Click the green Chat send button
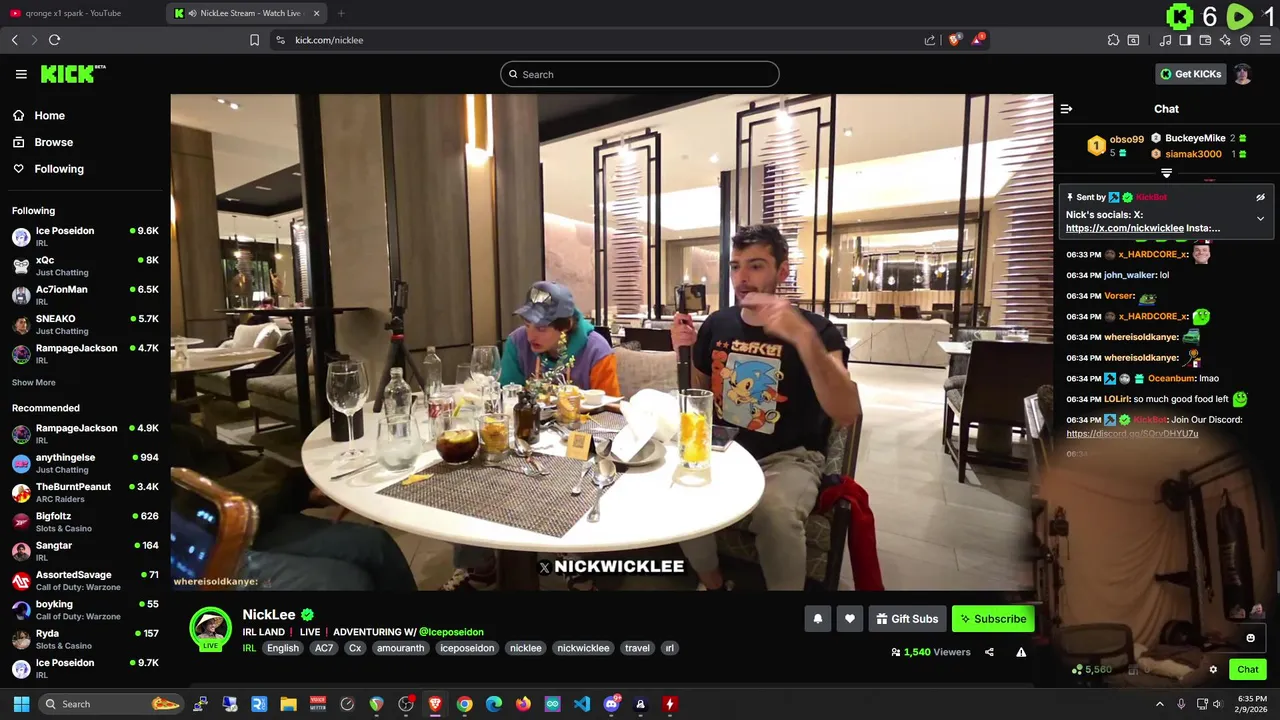The image size is (1280, 720). (1247, 670)
